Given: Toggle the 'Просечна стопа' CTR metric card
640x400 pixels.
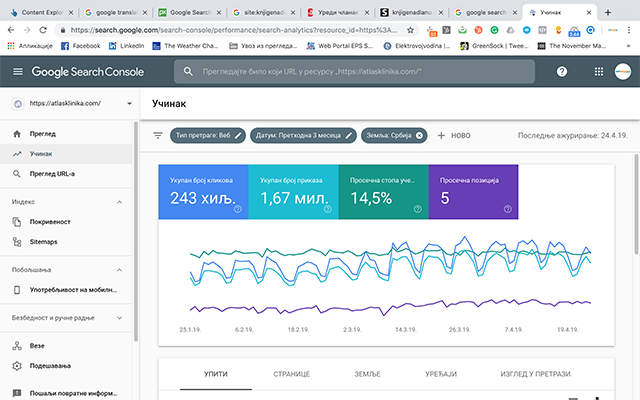Looking at the screenshot, I should [x=383, y=190].
